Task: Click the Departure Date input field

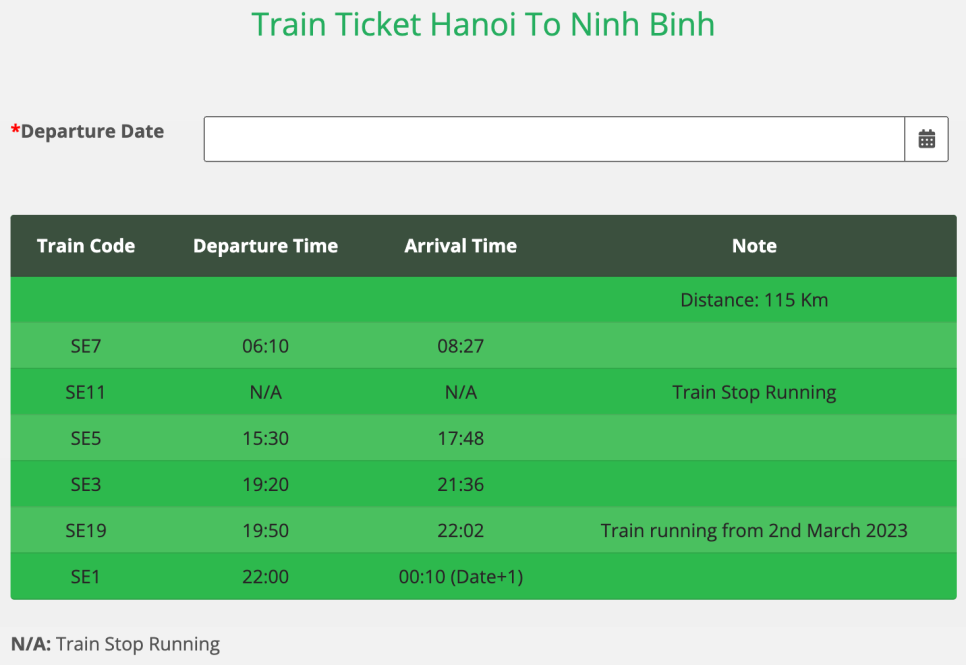Action: pyautogui.click(x=554, y=139)
